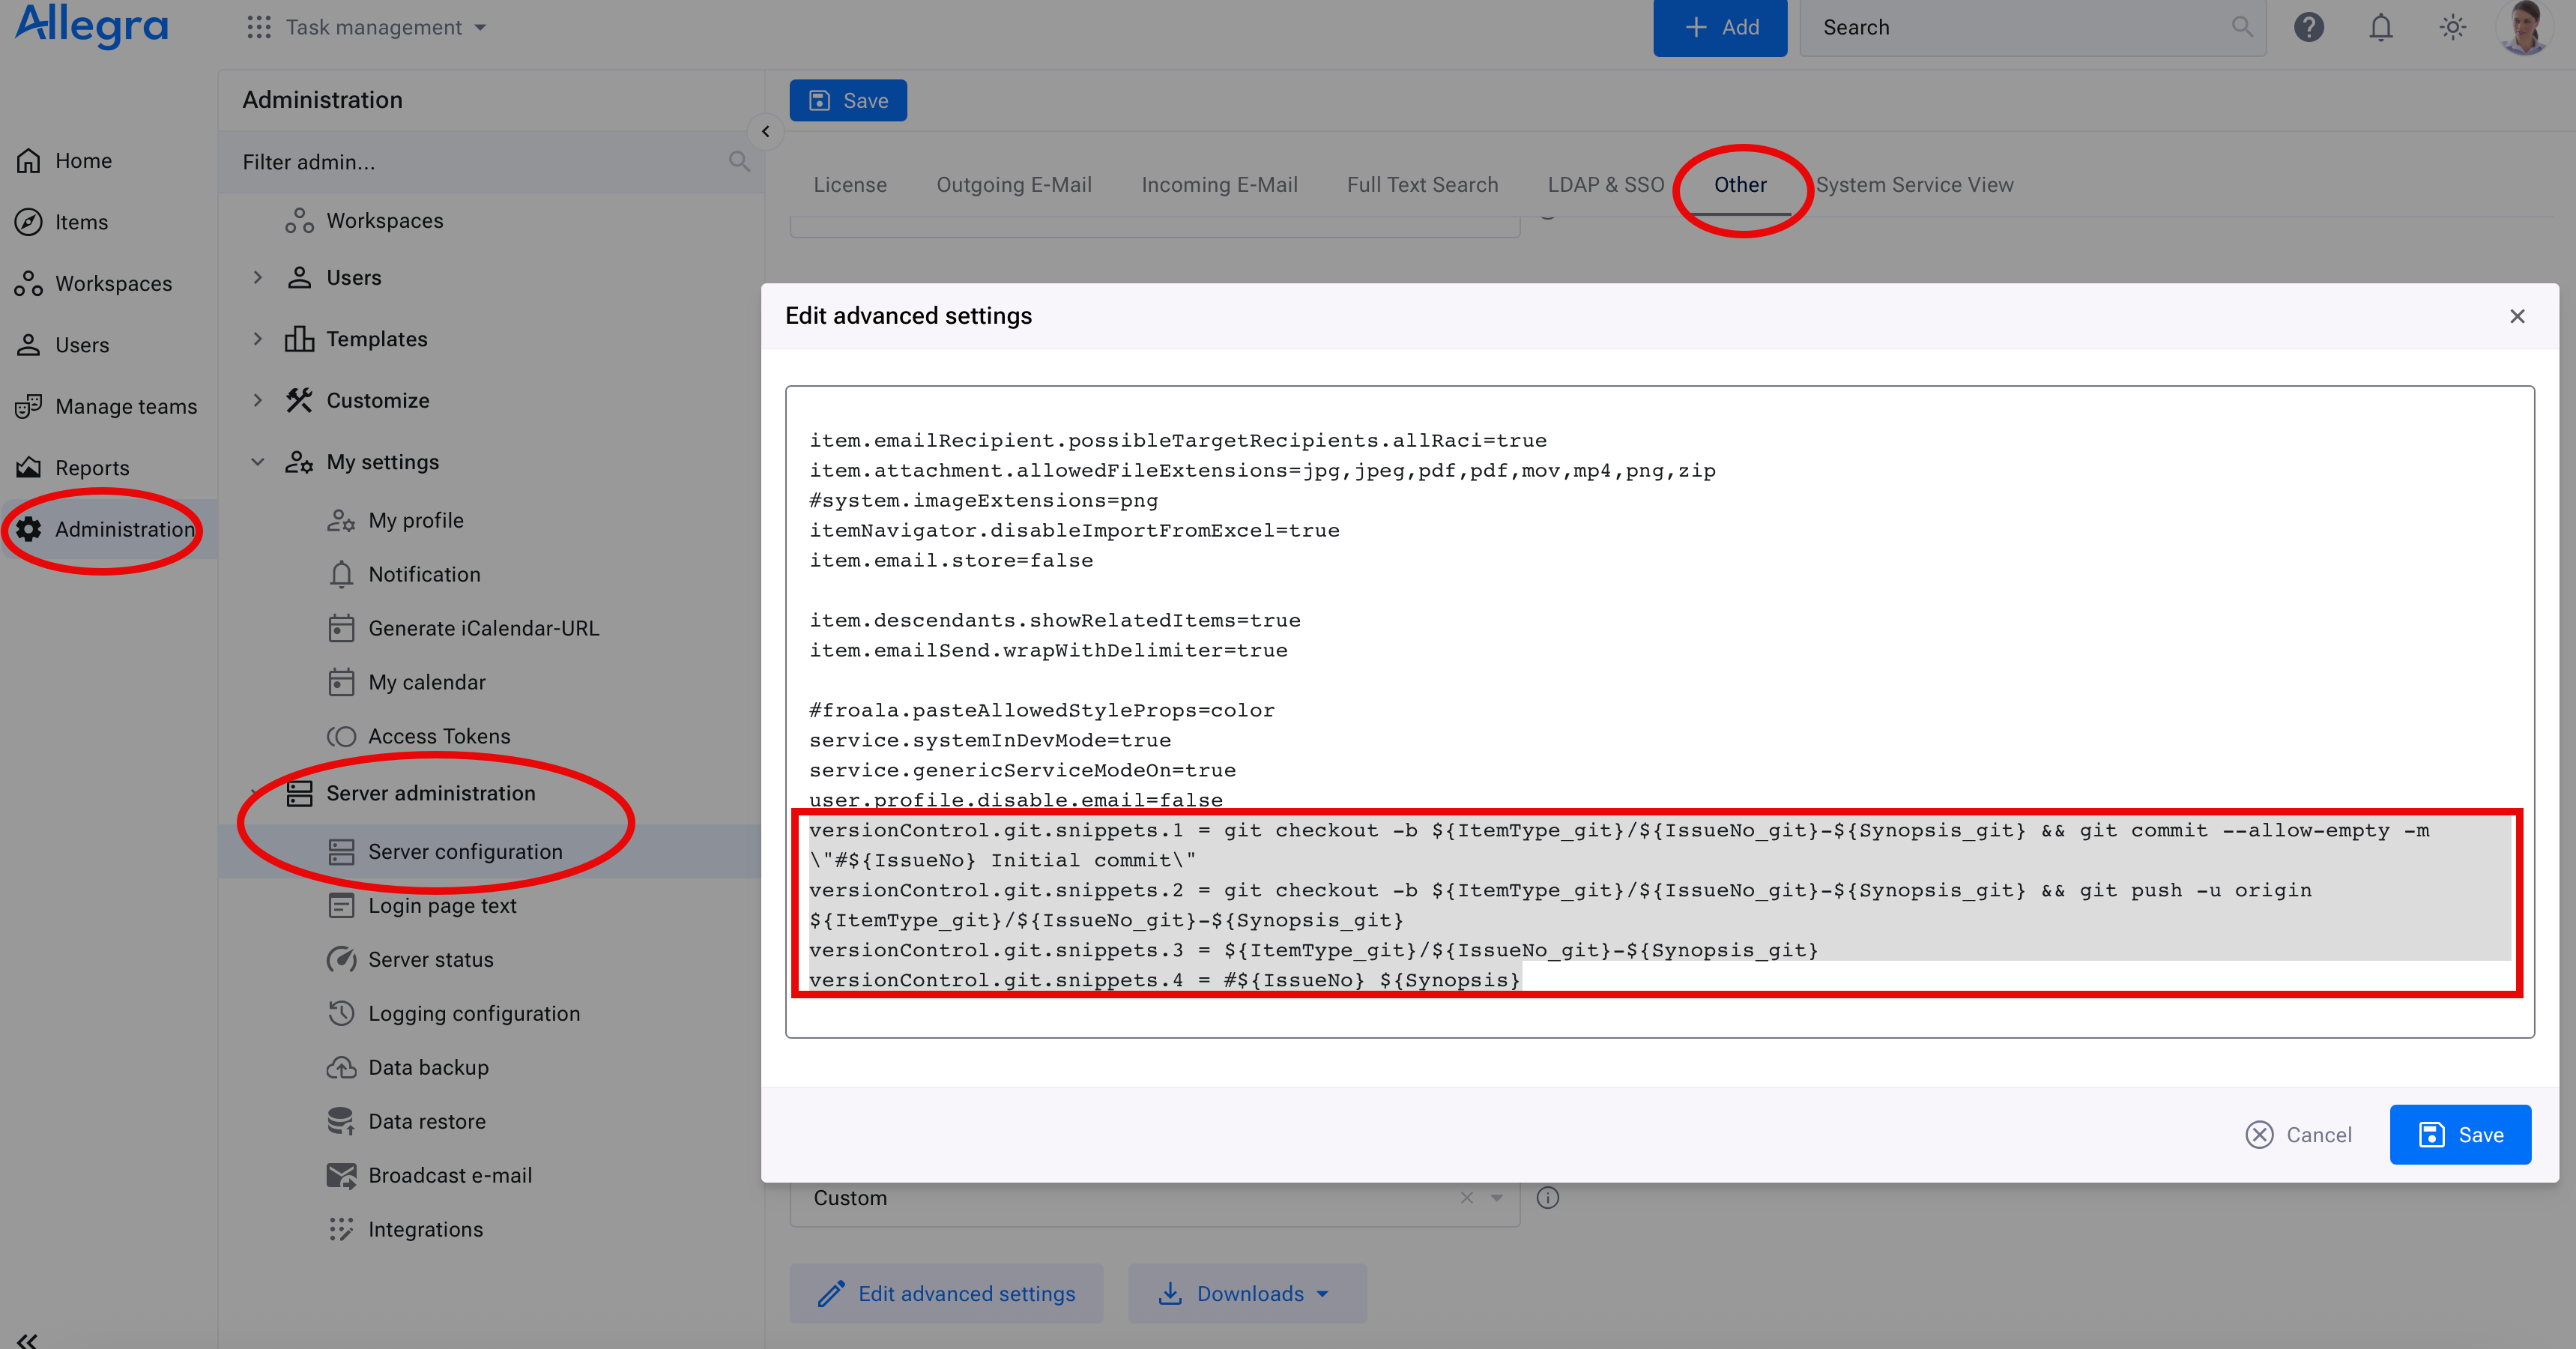The width and height of the screenshot is (2576, 1349).
Task: Toggle the light/dark theme icon
Action: pos(2452,27)
